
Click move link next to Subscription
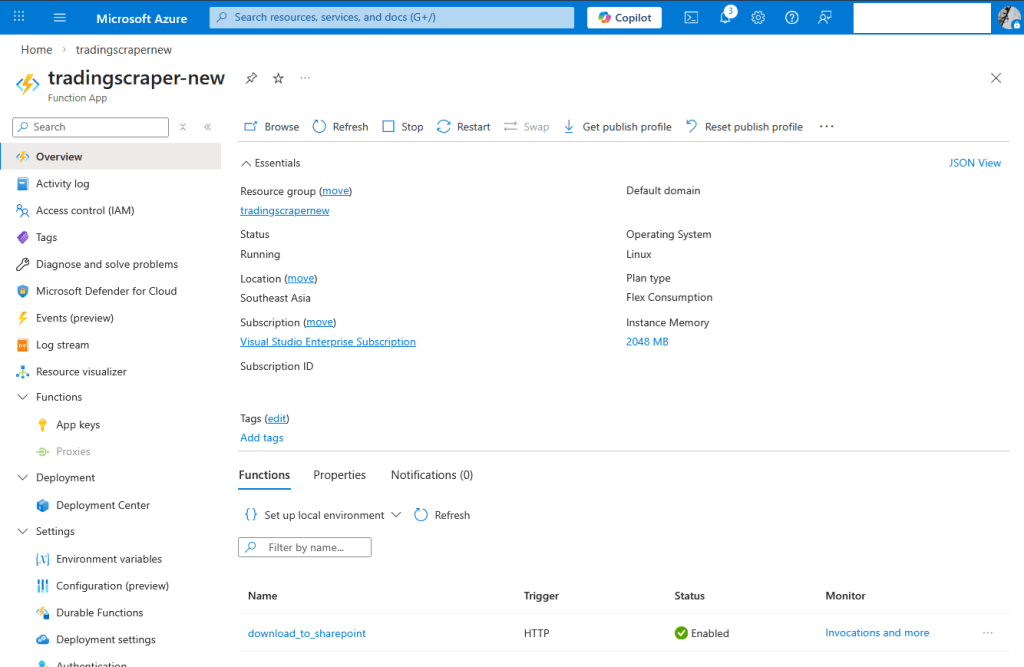(x=319, y=322)
